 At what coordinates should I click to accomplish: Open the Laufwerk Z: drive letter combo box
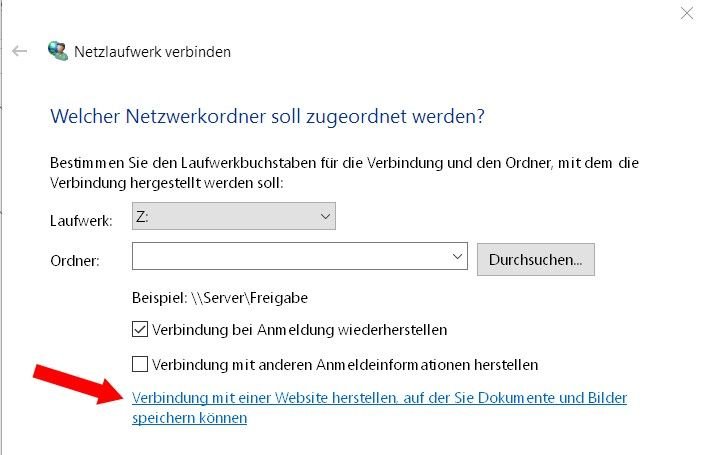(234, 216)
